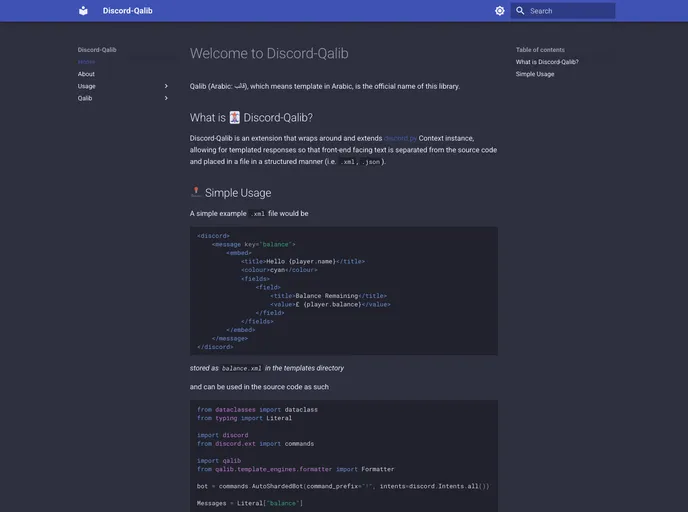The height and width of the screenshot is (512, 688).
Task: Expand the Usage section chevron
Action: [x=166, y=86]
